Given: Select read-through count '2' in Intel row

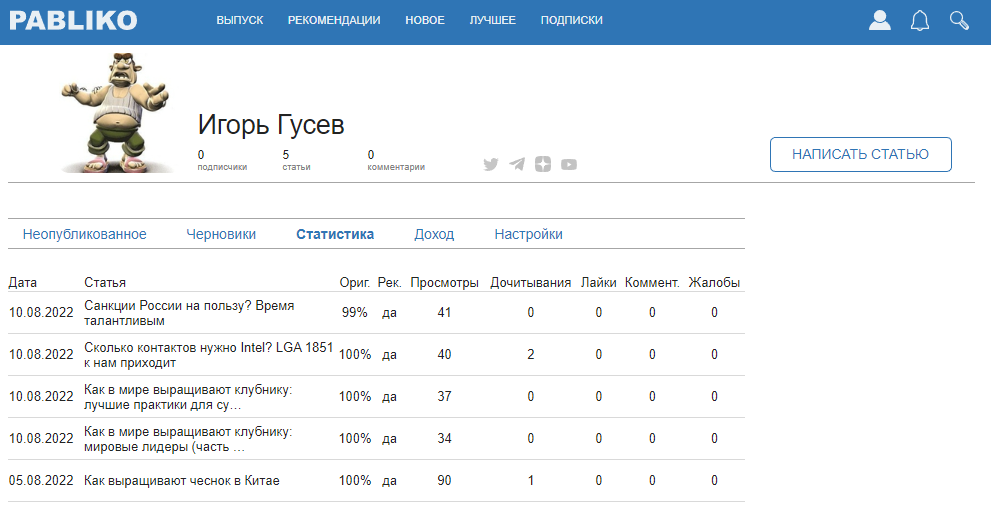Looking at the screenshot, I should click(530, 355).
